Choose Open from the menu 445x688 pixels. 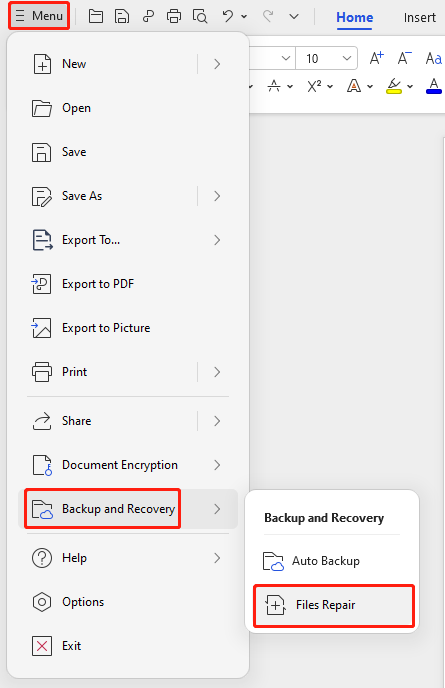128,108
